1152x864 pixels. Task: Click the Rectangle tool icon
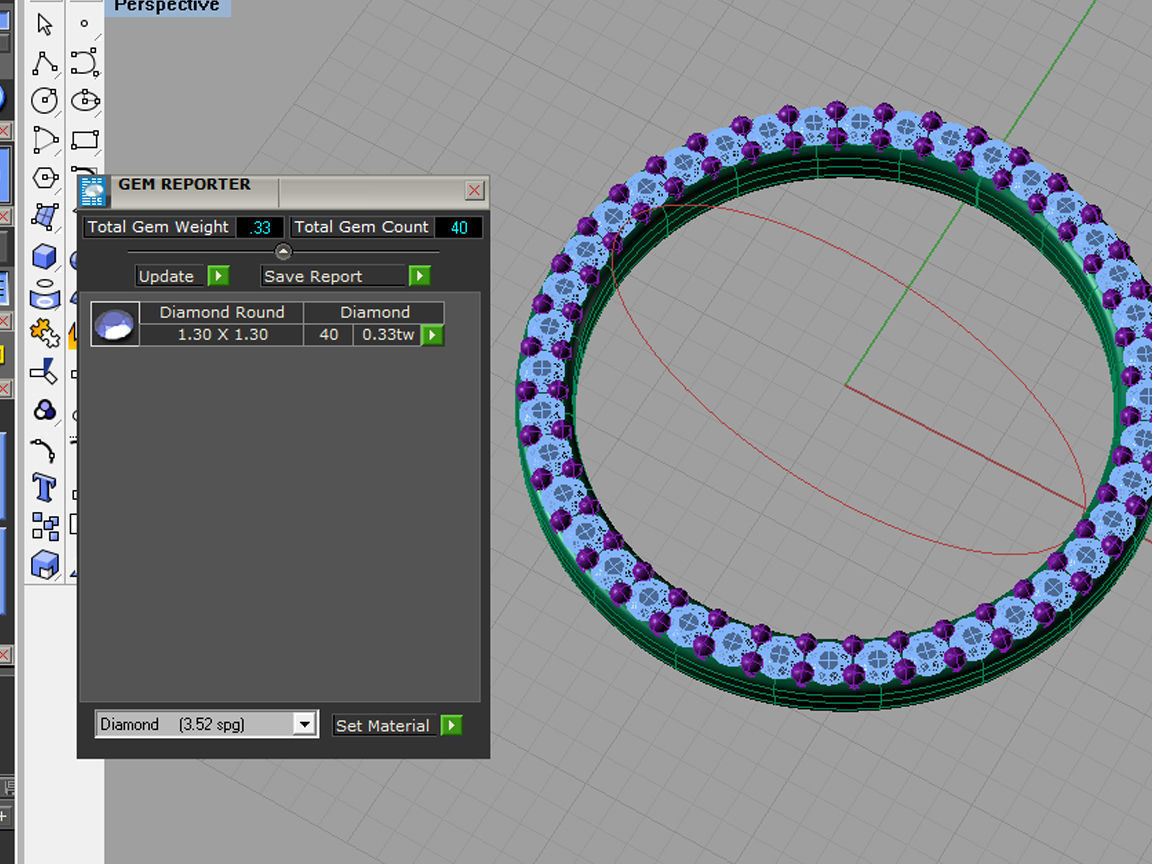pyautogui.click(x=85, y=139)
